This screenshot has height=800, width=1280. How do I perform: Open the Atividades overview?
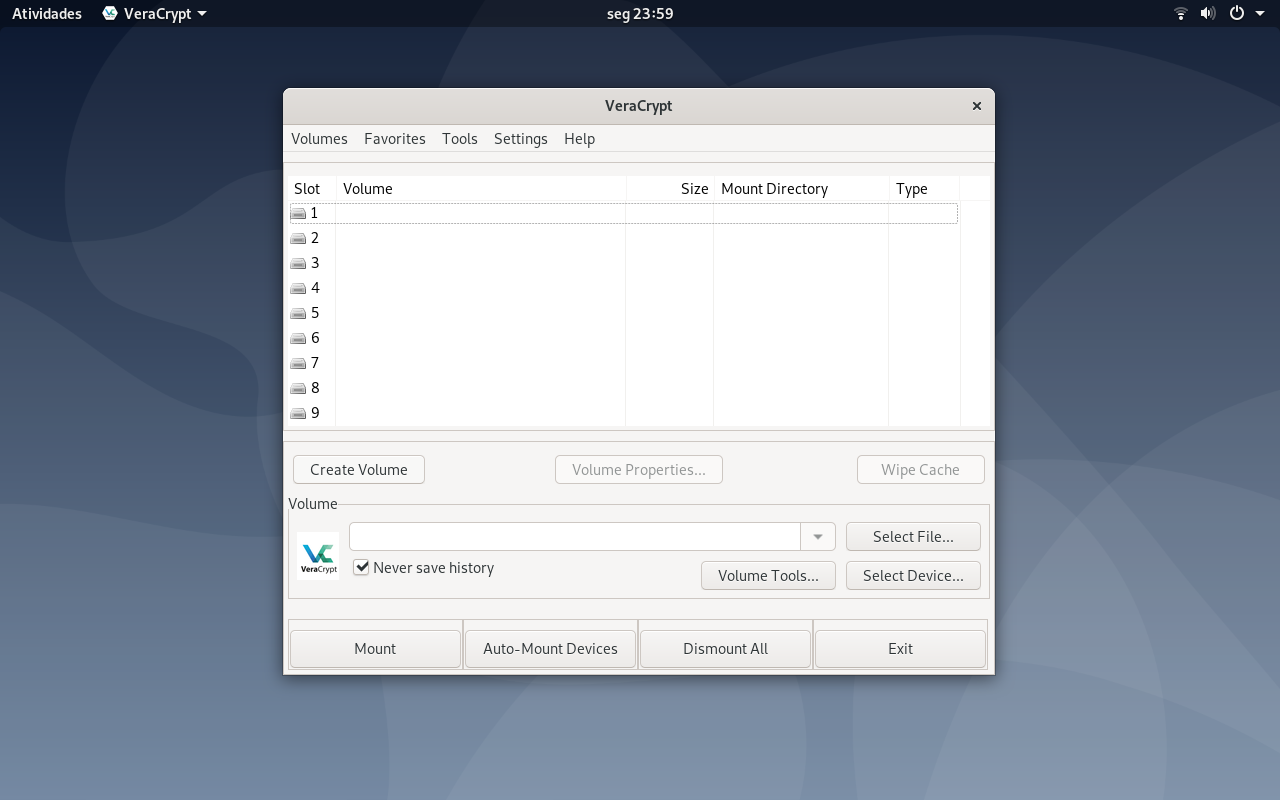click(47, 14)
